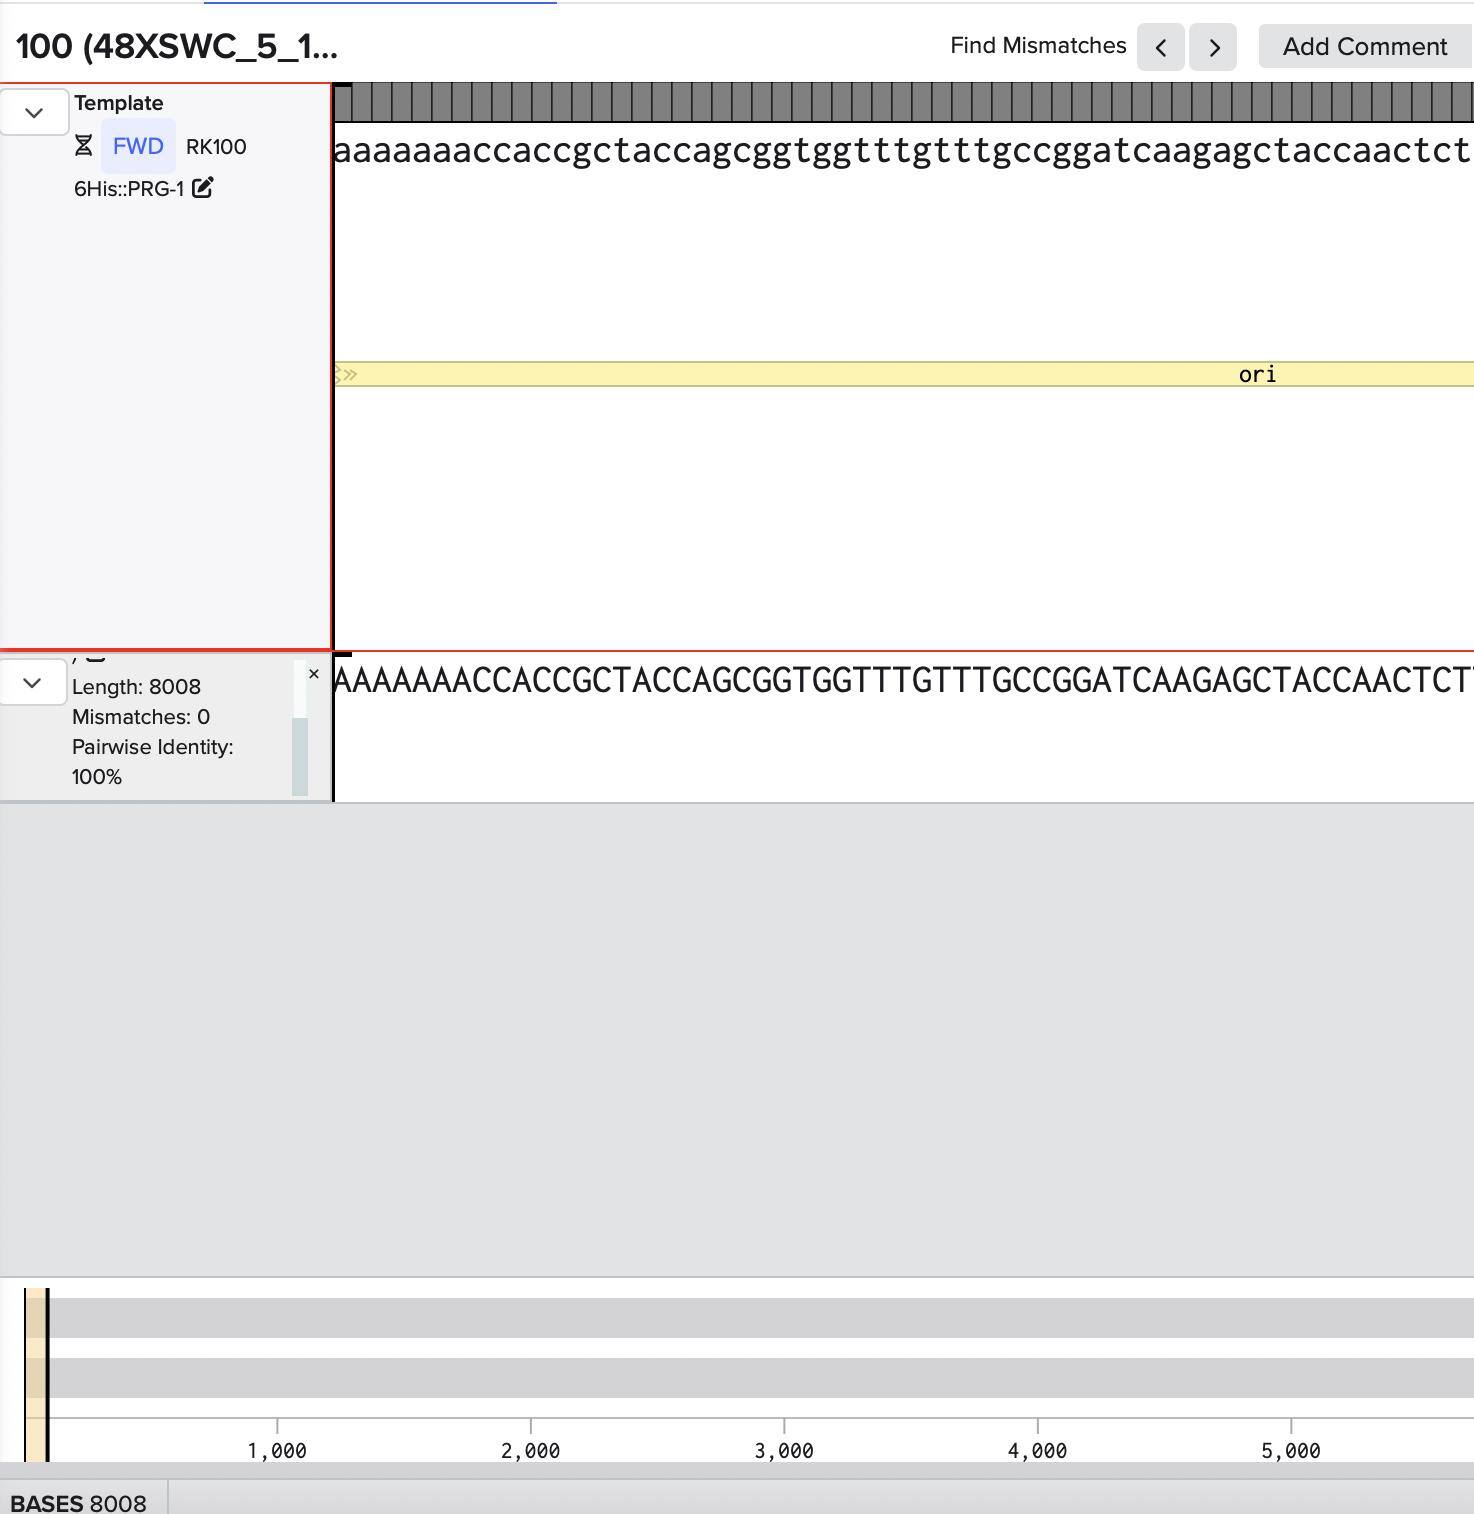
Task: Remove the aligned sequence with the X
Action: coord(314,675)
